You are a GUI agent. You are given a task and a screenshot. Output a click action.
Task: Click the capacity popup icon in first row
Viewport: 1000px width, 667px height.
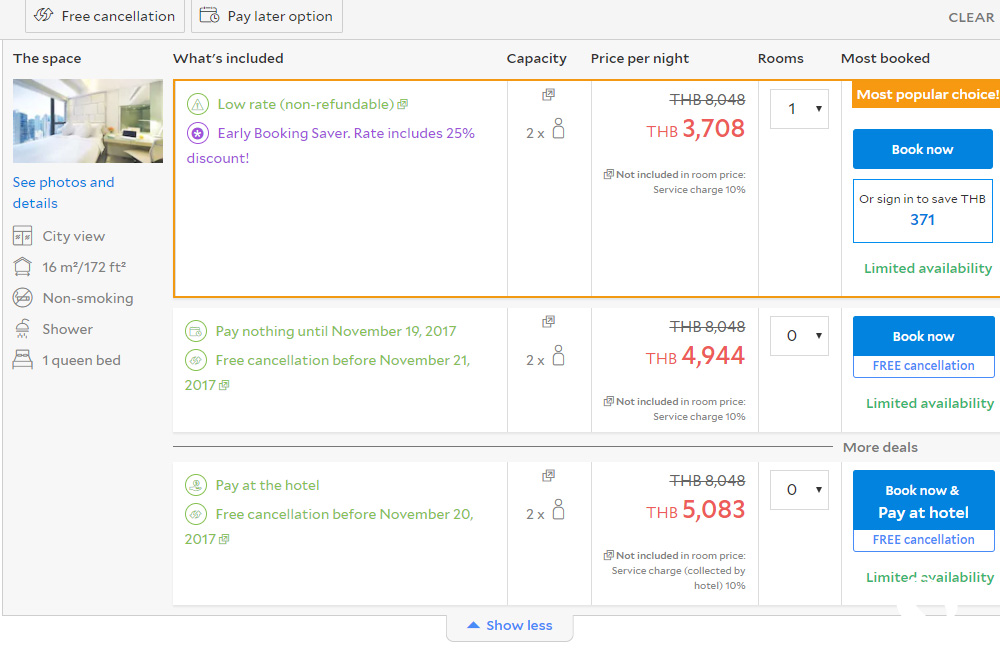(x=548, y=95)
